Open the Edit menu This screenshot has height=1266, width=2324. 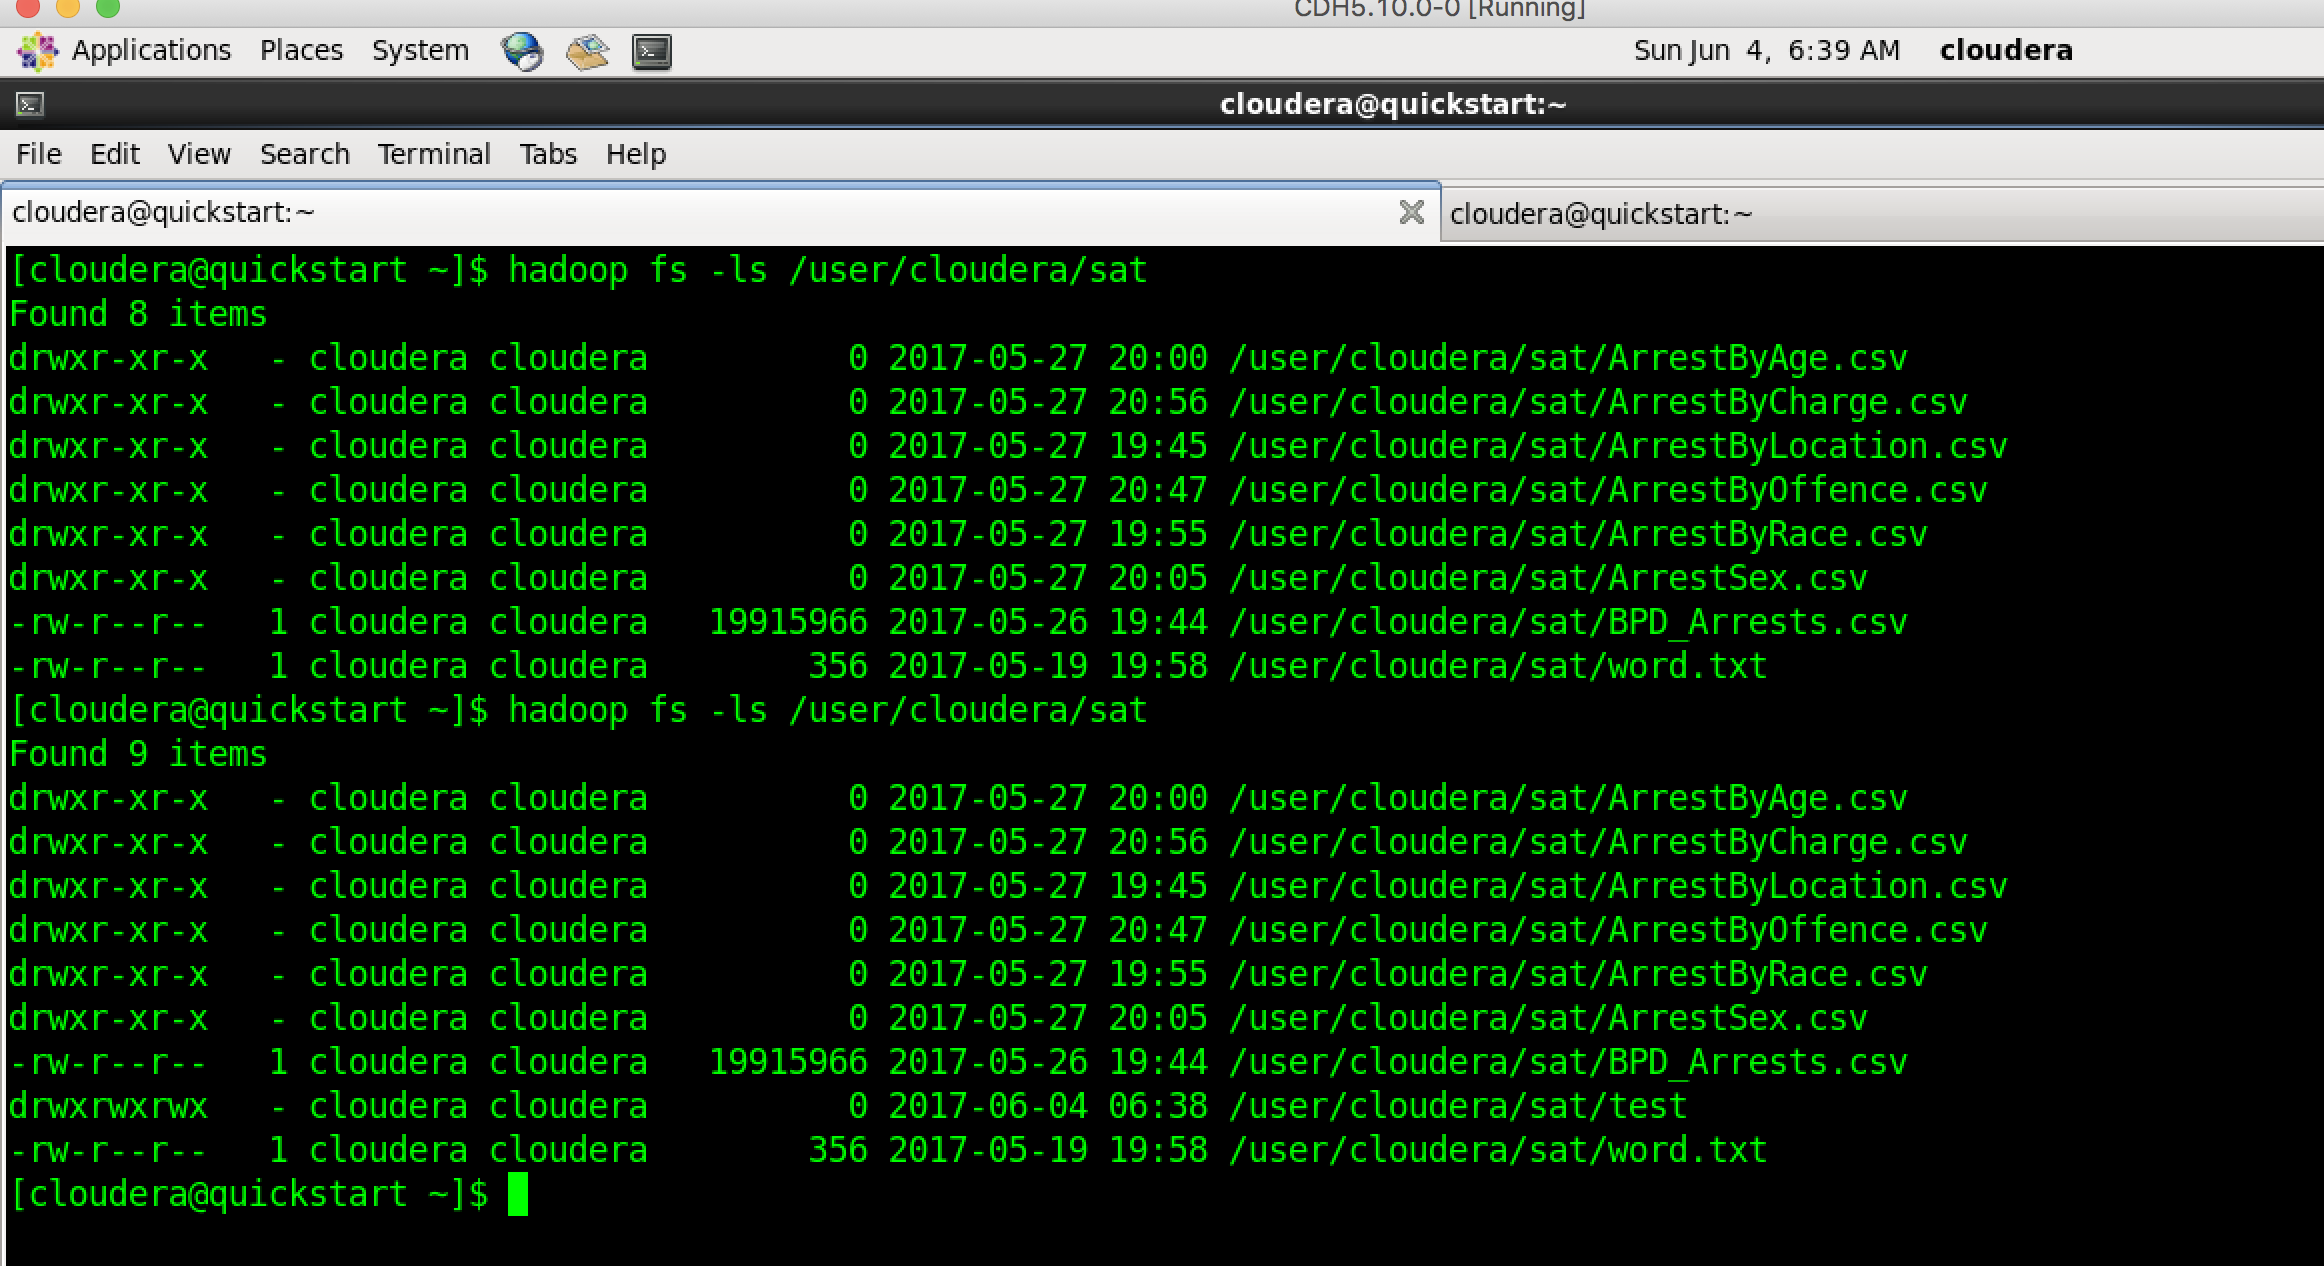point(114,154)
